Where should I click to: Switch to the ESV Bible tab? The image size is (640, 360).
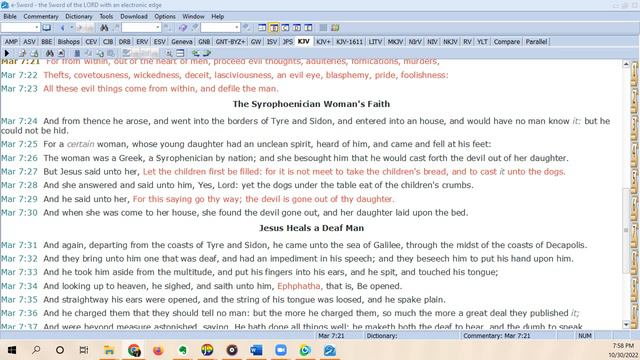[x=160, y=42]
